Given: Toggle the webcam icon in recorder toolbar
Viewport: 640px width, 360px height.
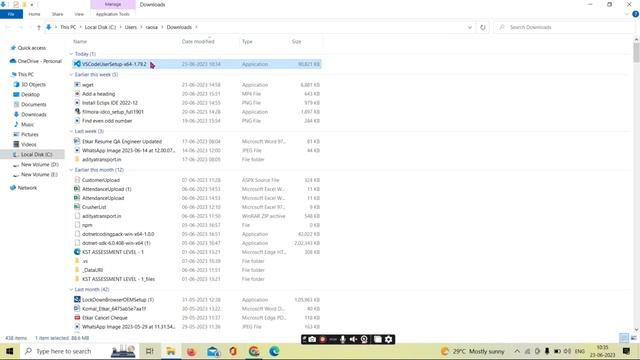Looking at the screenshot, I should coord(364,339).
